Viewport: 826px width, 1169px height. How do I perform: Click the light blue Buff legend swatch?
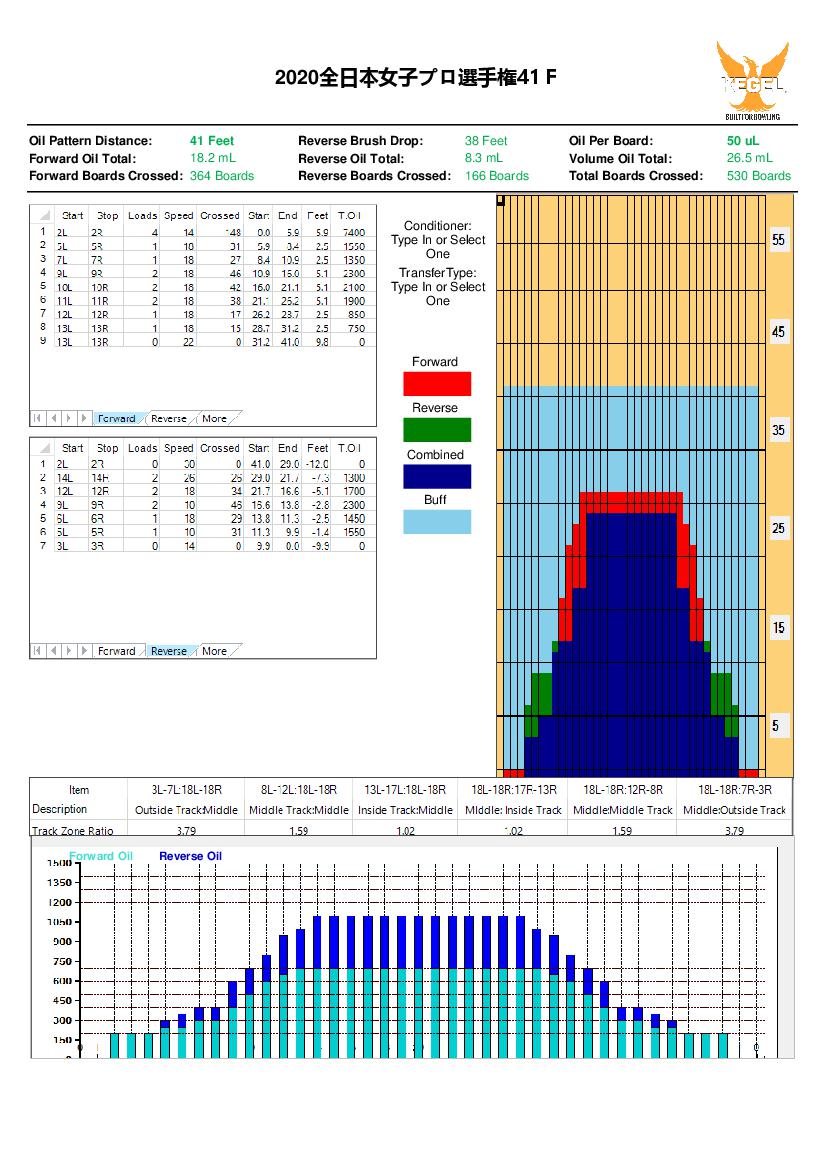point(437,522)
